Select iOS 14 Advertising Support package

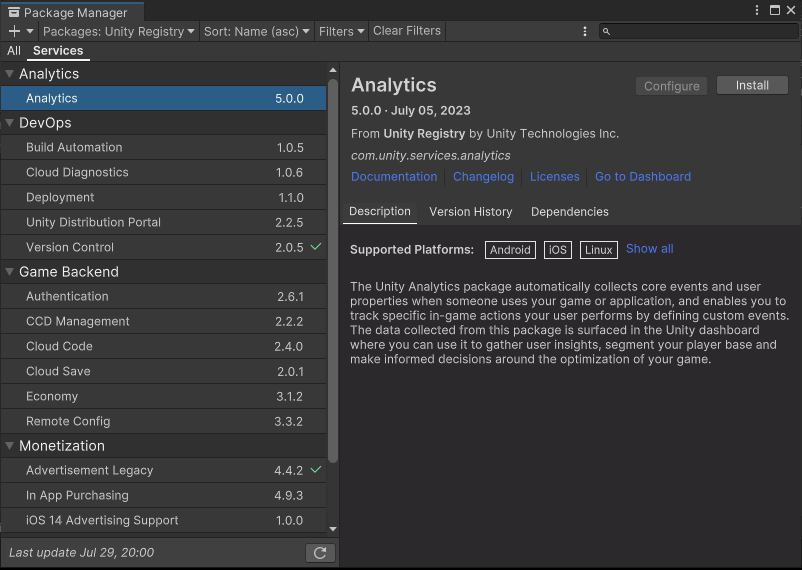pyautogui.click(x=164, y=520)
